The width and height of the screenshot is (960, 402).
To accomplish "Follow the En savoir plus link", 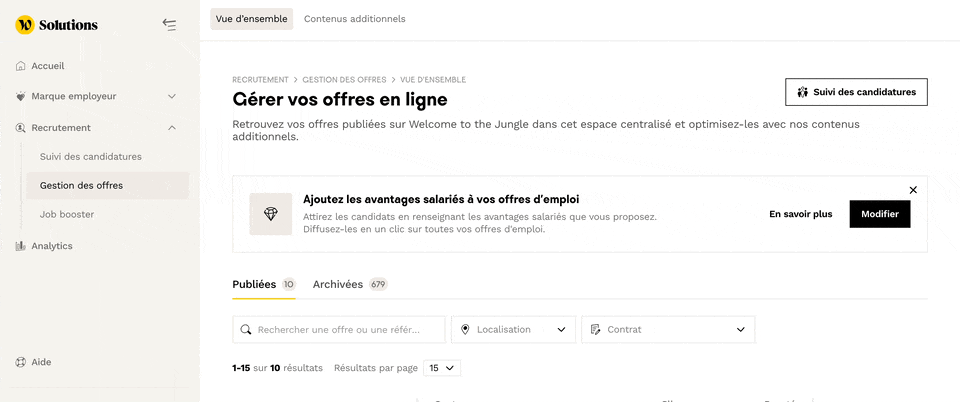I will 800,214.
